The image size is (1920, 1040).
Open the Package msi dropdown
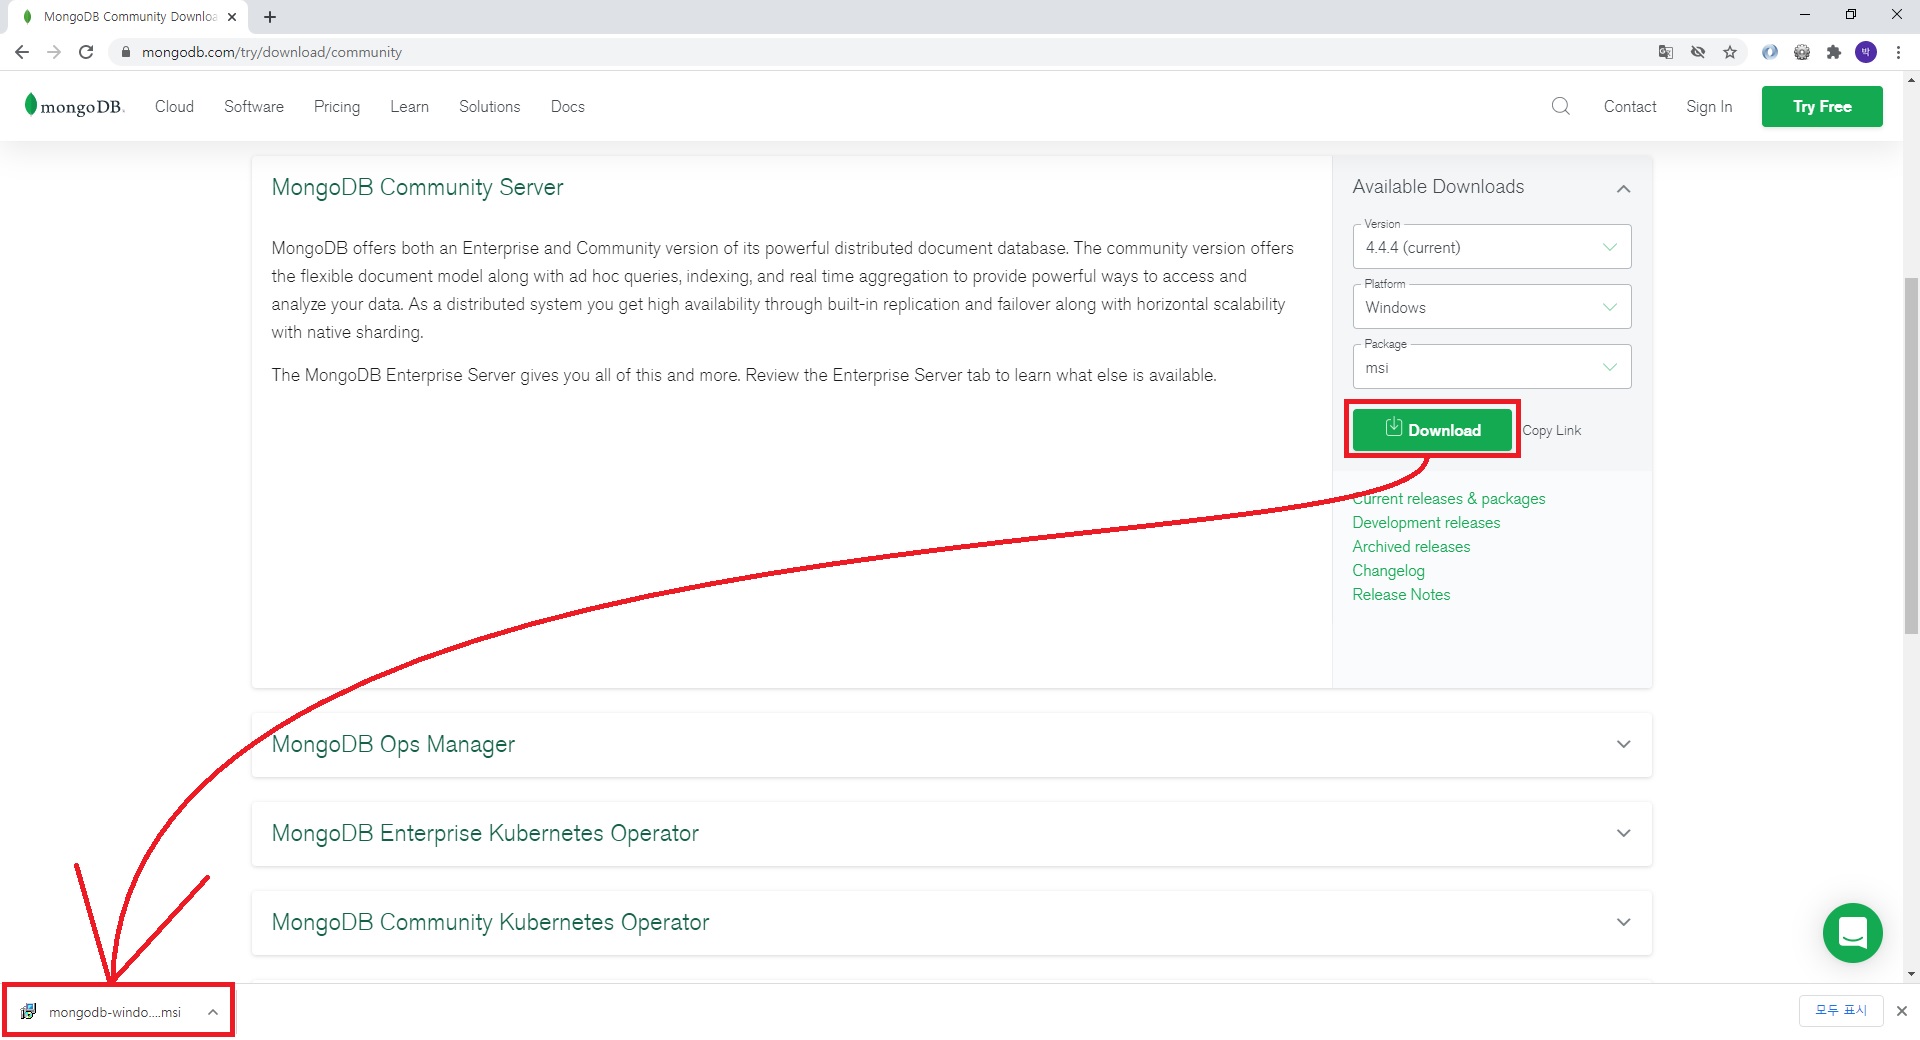pyautogui.click(x=1491, y=367)
